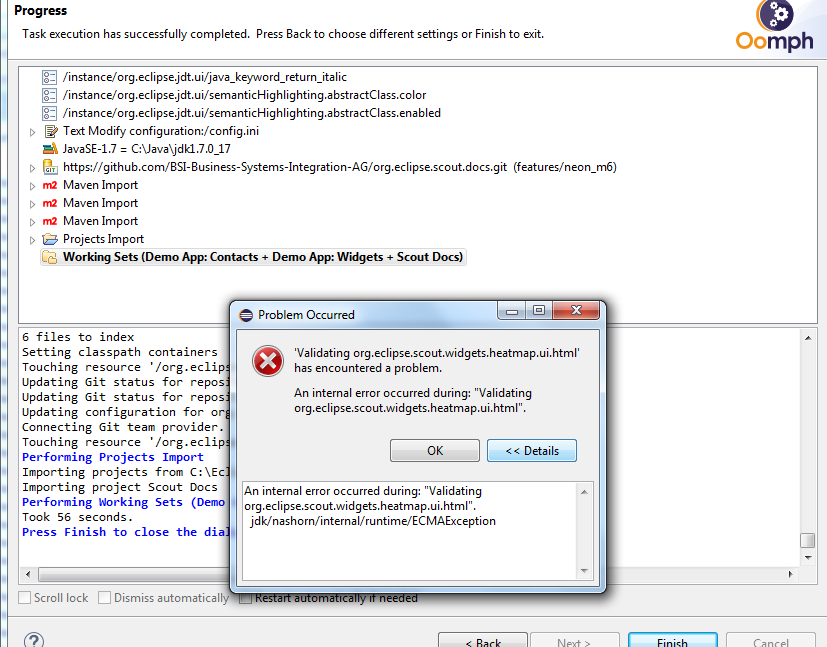Image resolution: width=827 pixels, height=647 pixels.
Task: Expand the Projects Import node
Action: (32, 240)
